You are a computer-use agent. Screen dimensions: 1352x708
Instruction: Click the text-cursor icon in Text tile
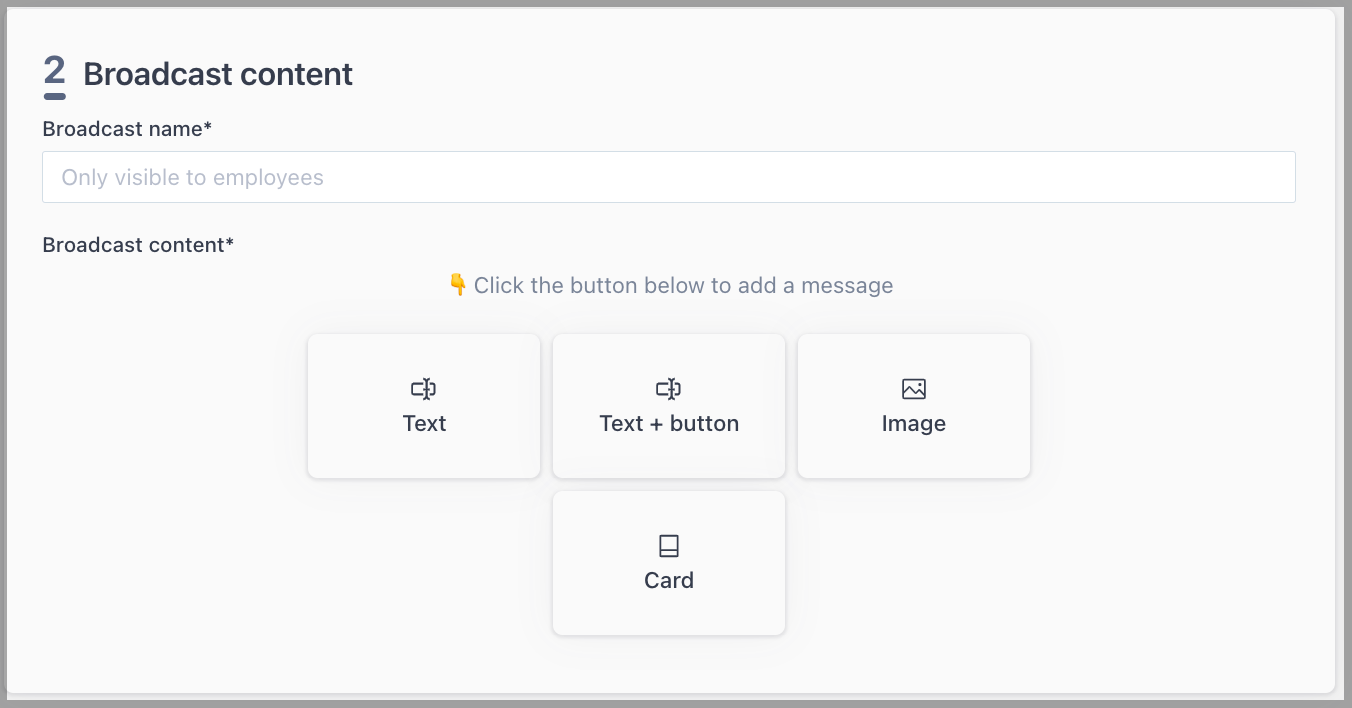click(x=424, y=389)
